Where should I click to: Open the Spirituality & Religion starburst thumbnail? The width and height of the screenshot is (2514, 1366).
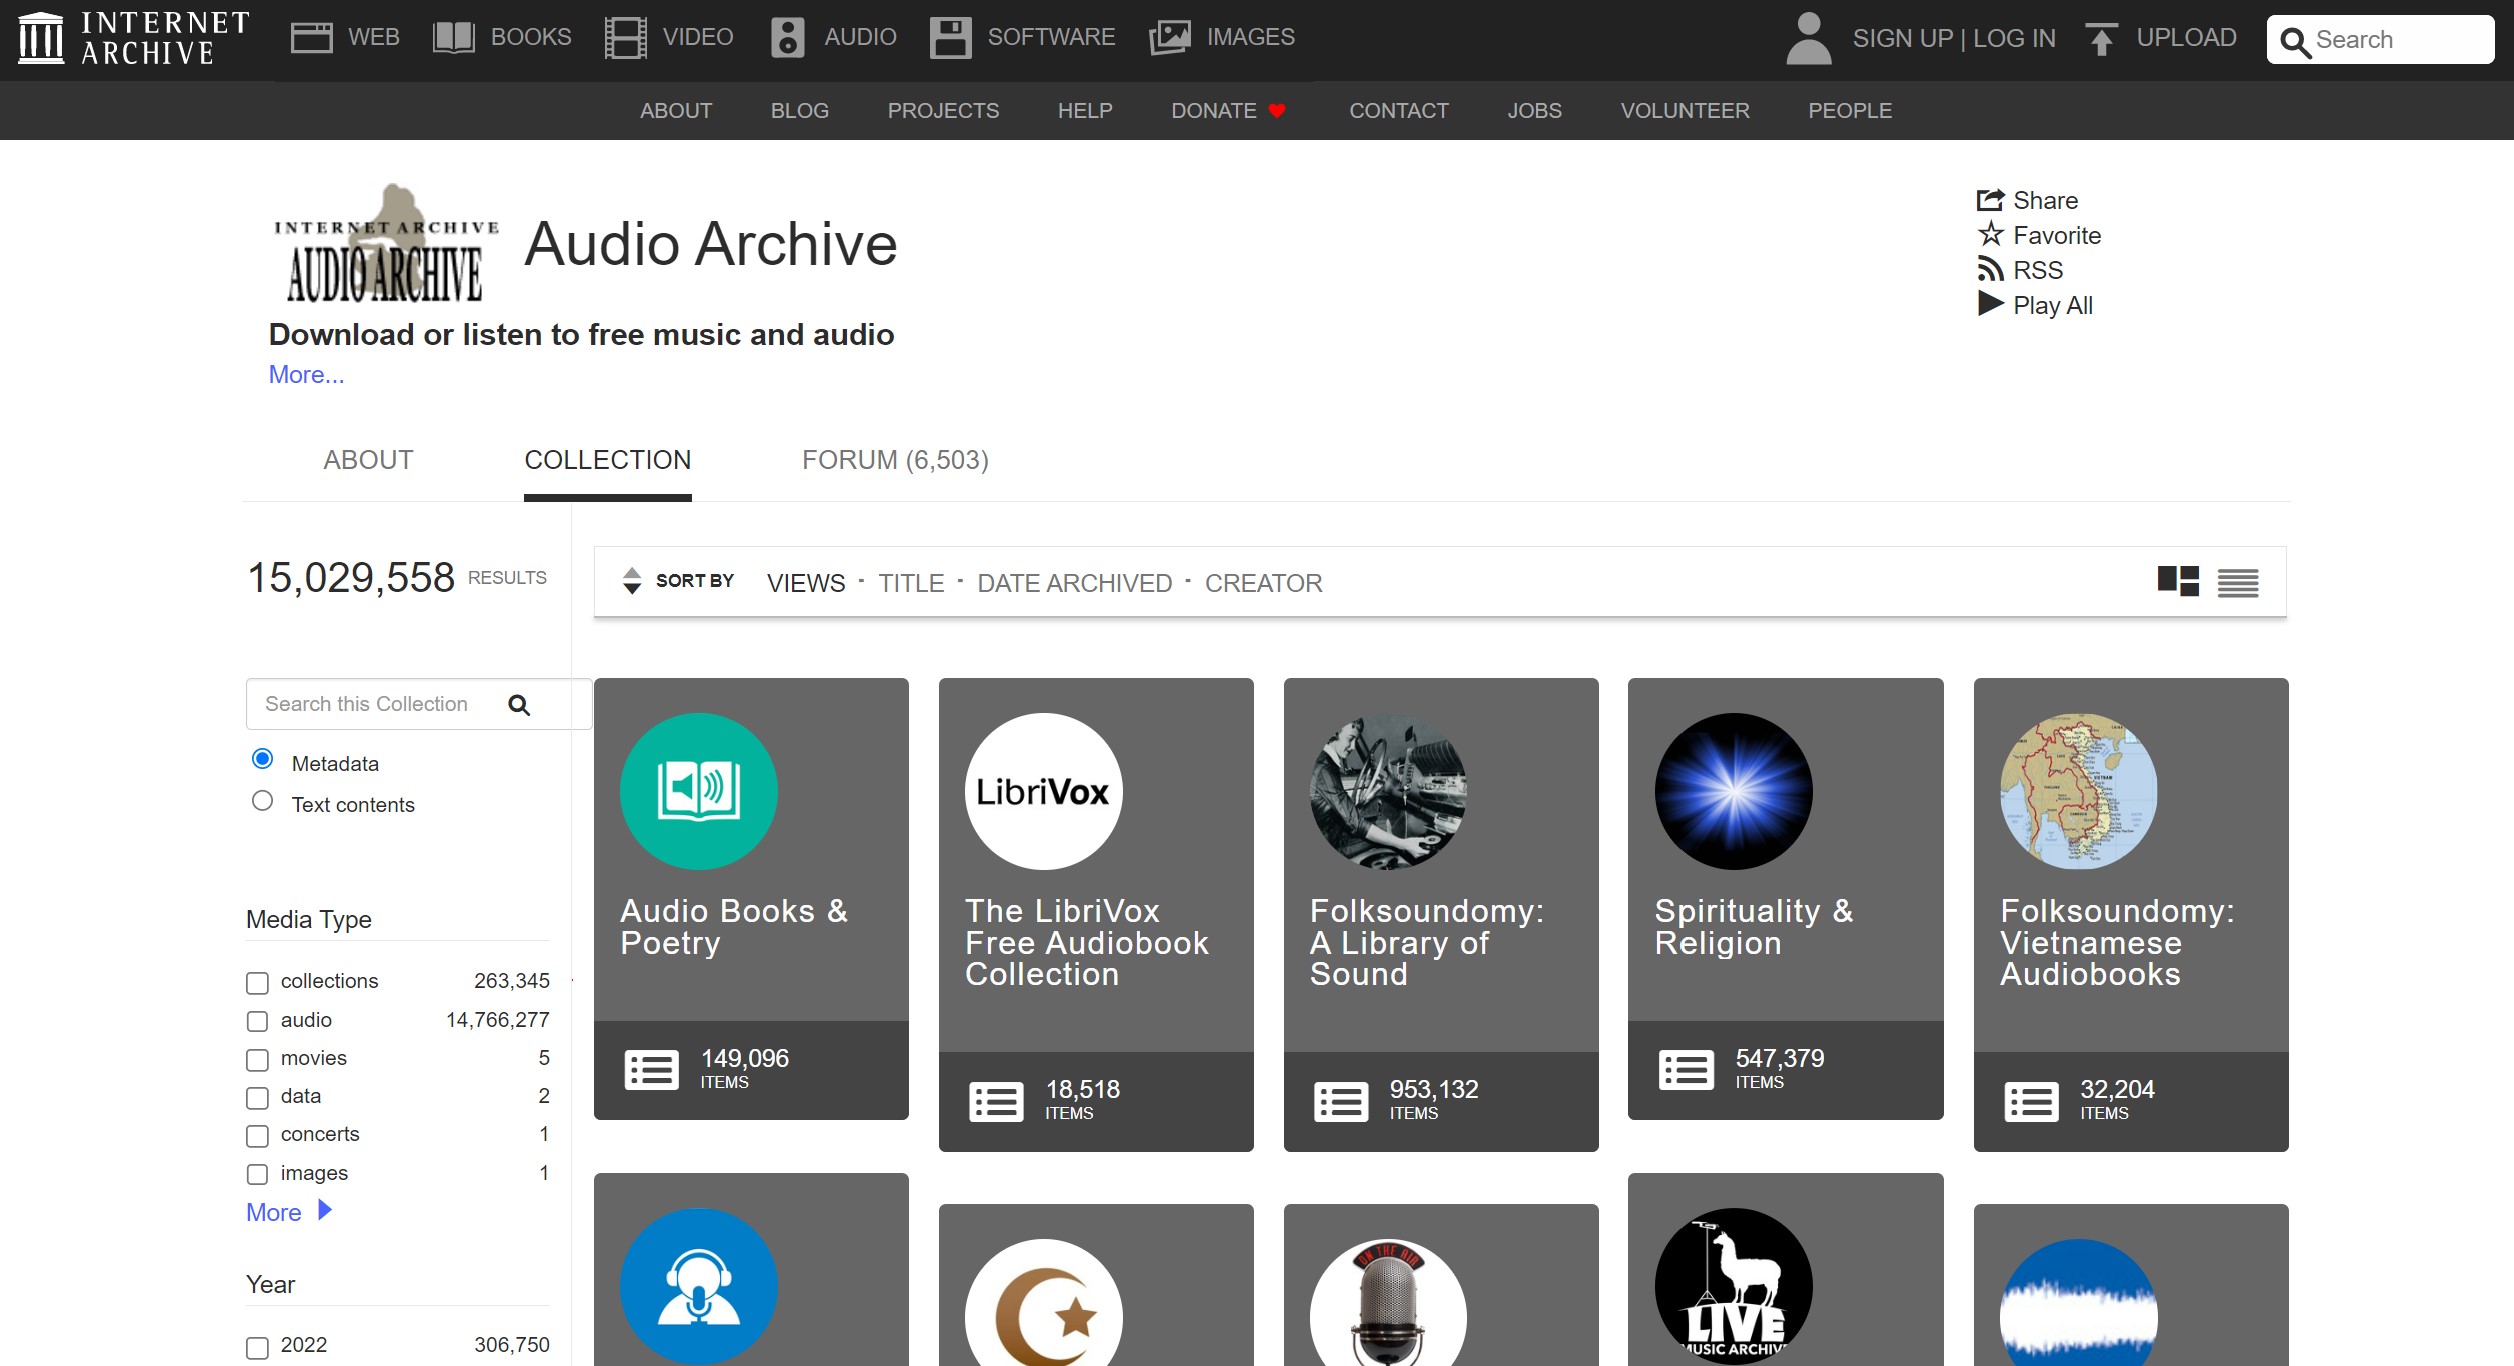(1733, 791)
